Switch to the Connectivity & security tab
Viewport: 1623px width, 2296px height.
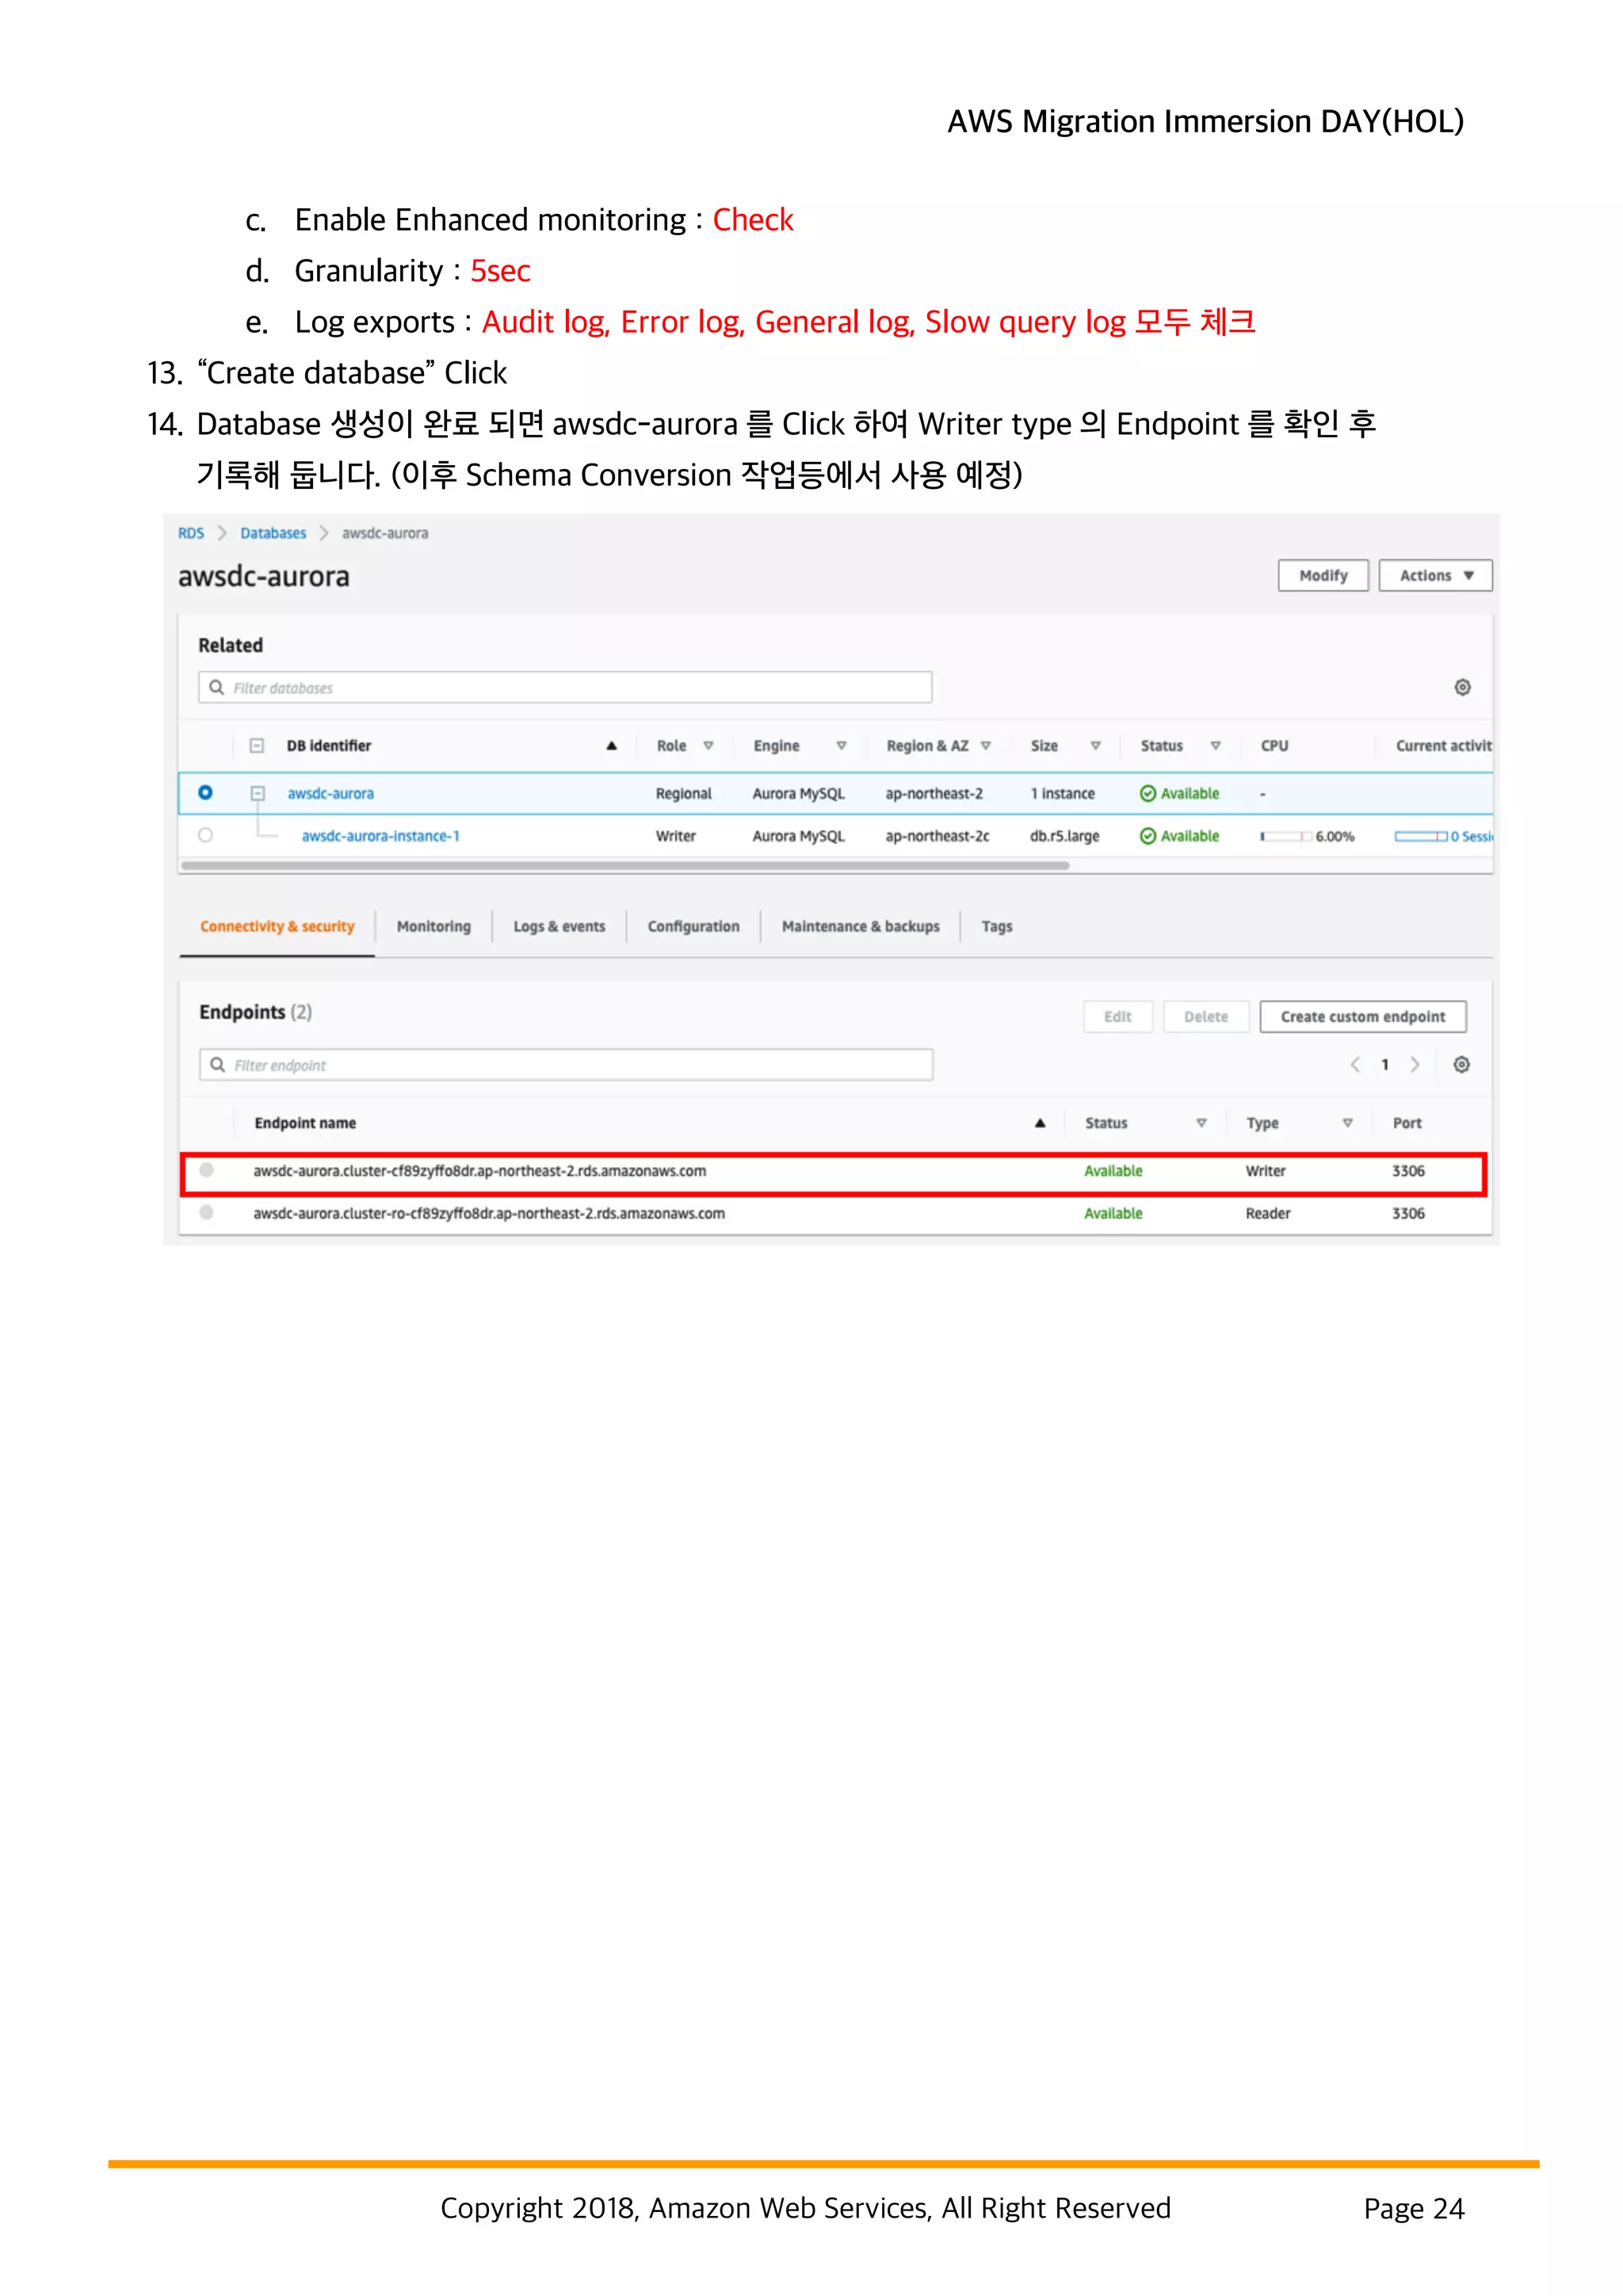[277, 926]
